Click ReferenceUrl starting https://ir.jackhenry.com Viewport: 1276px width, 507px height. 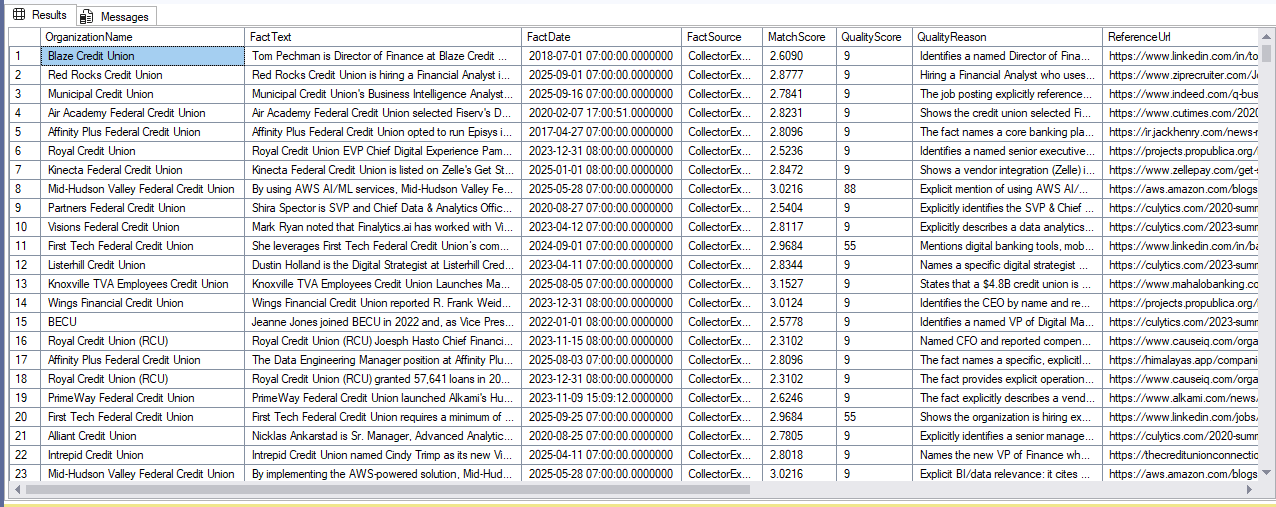coord(1181,132)
